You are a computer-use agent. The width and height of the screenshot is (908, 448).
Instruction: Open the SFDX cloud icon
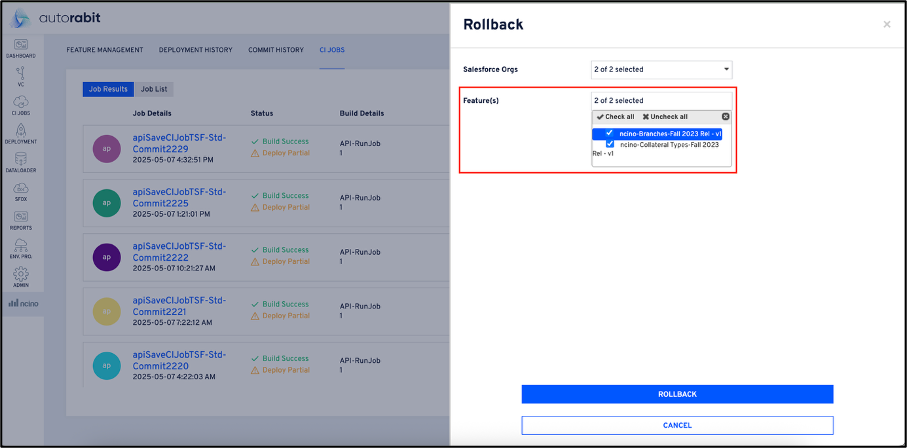(x=21, y=191)
